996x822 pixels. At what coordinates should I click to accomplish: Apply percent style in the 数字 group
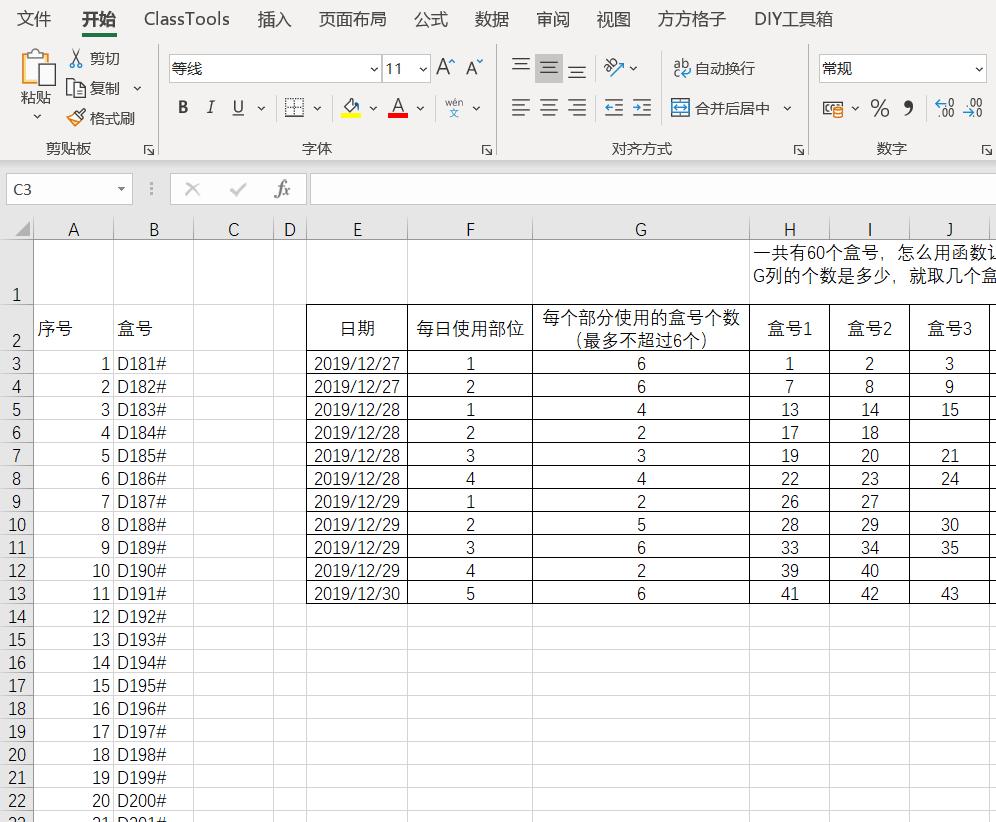[x=879, y=108]
